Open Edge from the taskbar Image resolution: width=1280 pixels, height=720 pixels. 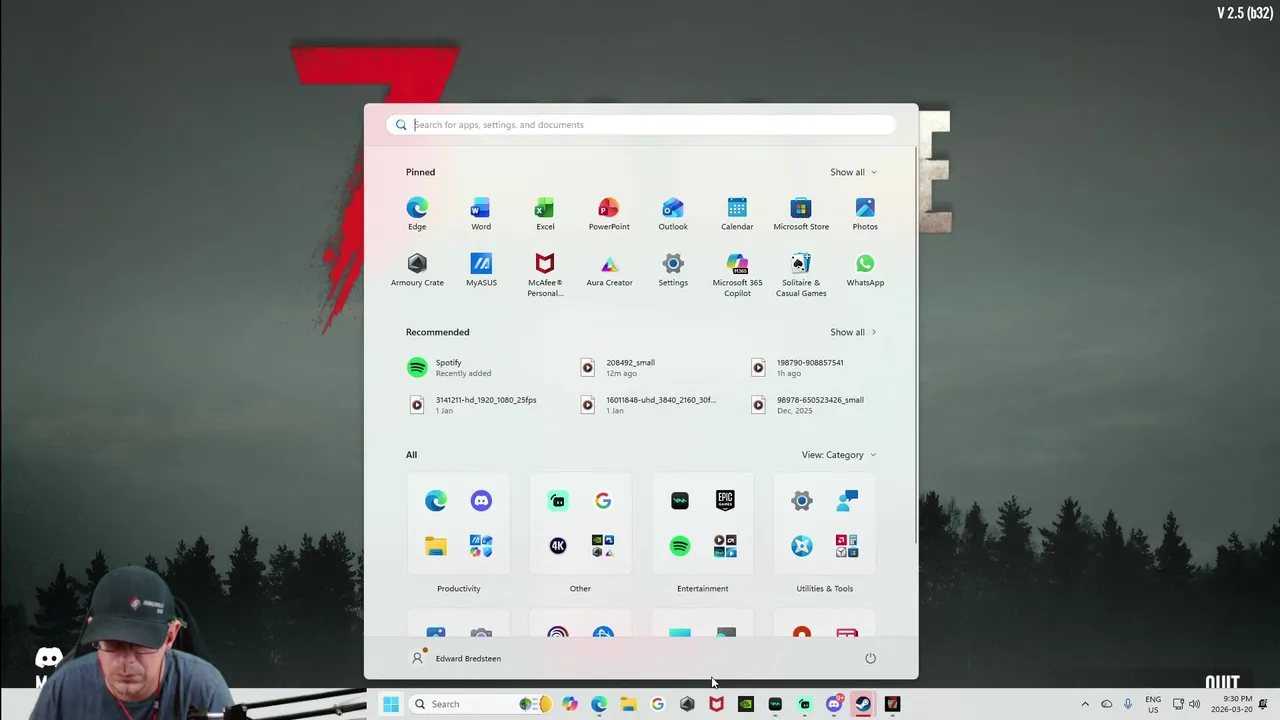(599, 704)
